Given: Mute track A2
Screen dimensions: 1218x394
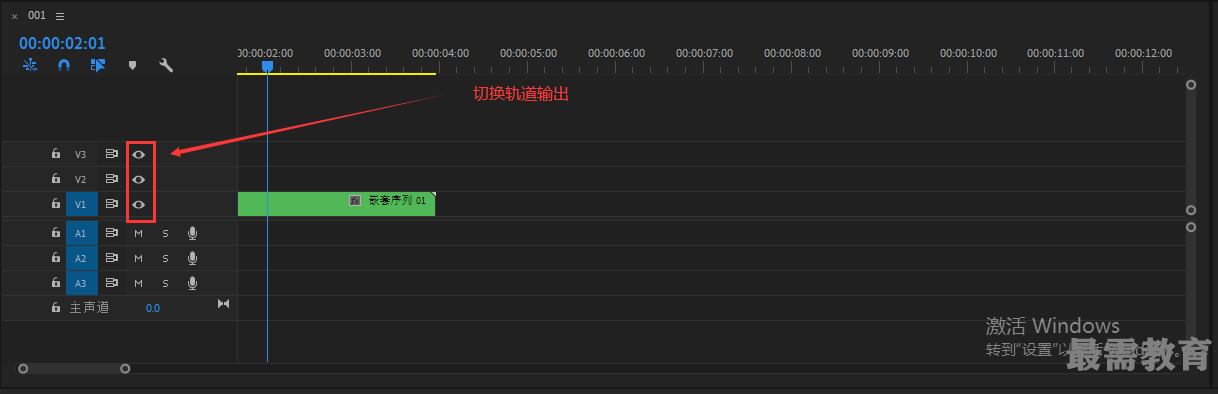Looking at the screenshot, I should click(139, 258).
